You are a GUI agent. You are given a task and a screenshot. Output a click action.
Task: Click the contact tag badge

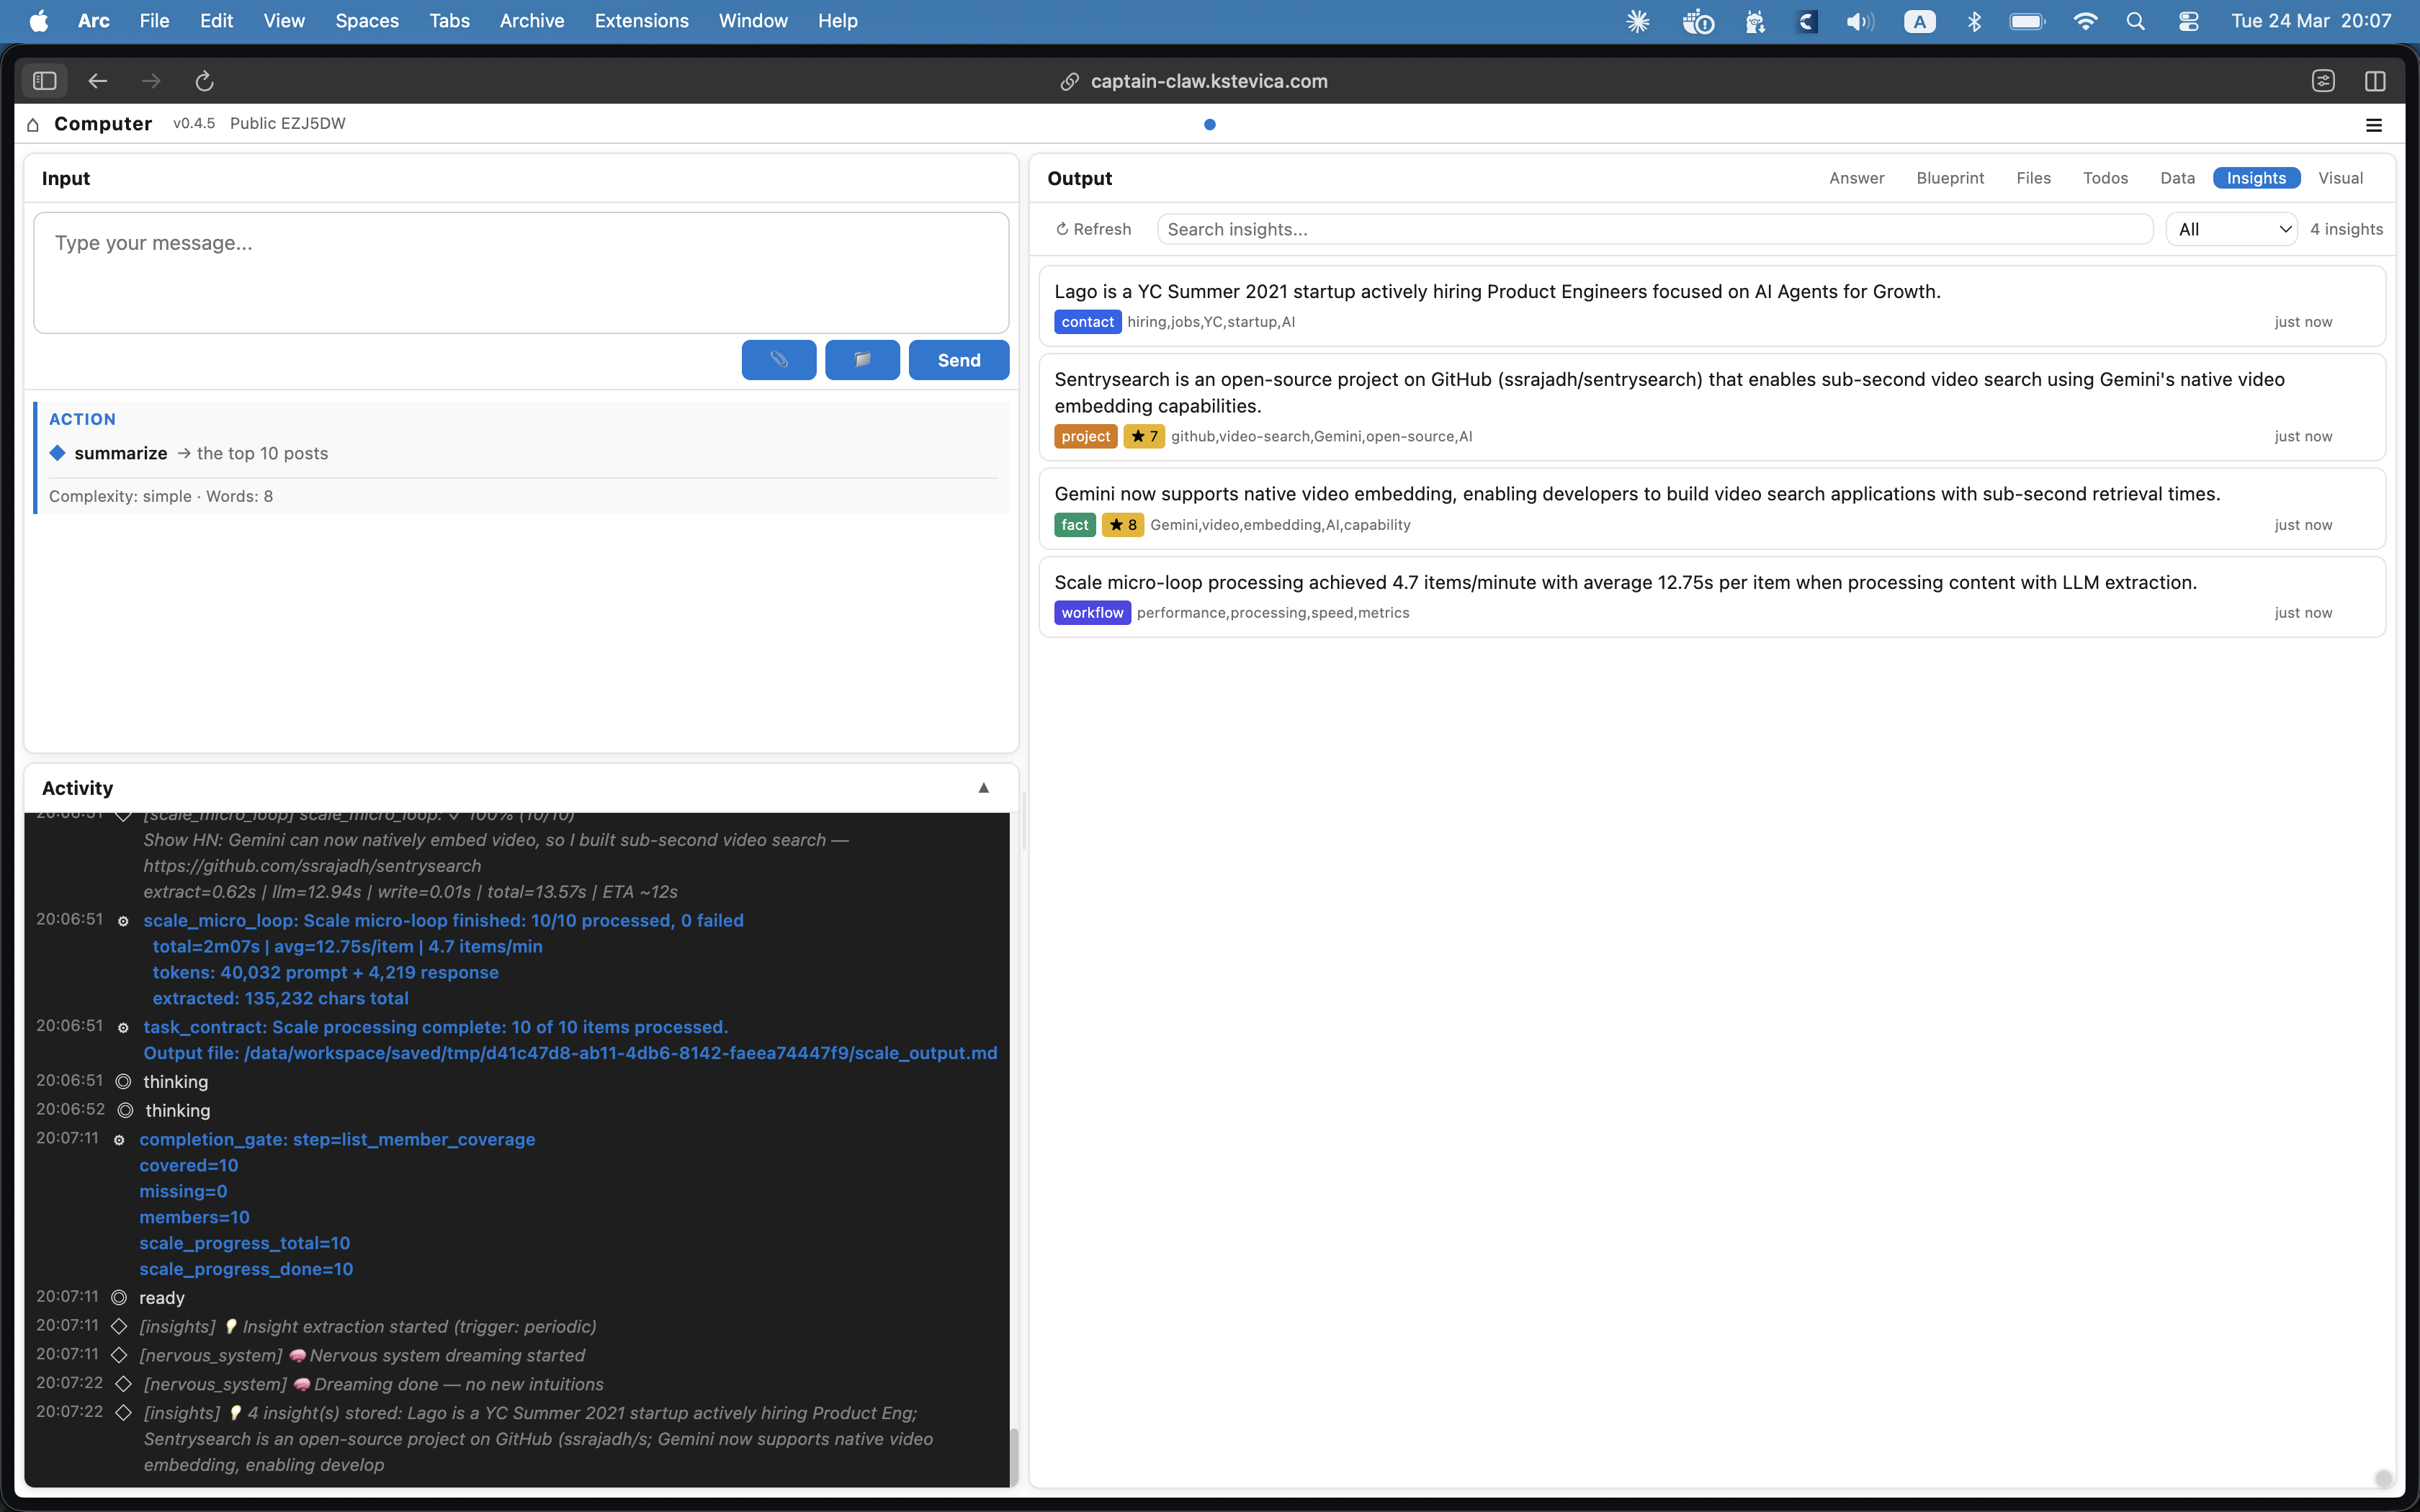pyautogui.click(x=1087, y=322)
